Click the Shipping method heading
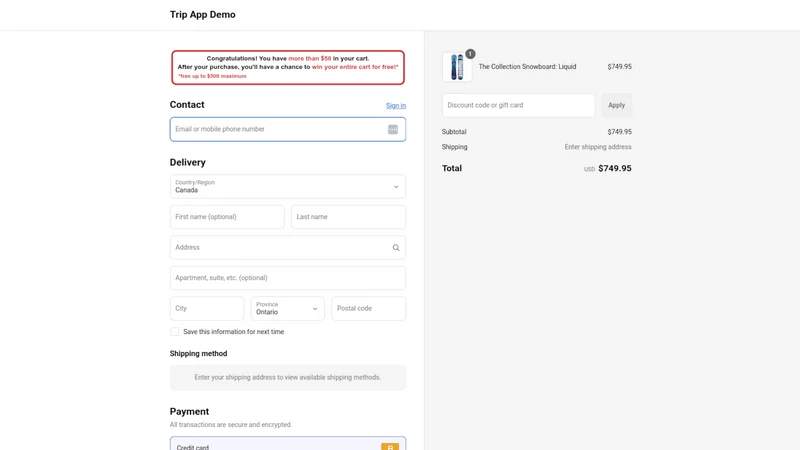The image size is (800, 450). point(198,354)
